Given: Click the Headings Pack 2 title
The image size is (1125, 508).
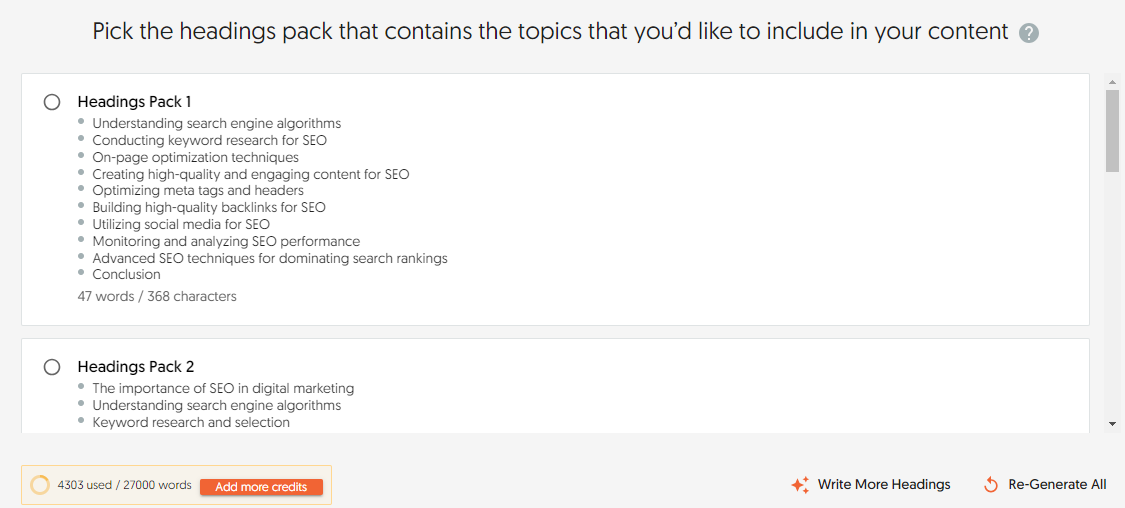Looking at the screenshot, I should [x=135, y=367].
